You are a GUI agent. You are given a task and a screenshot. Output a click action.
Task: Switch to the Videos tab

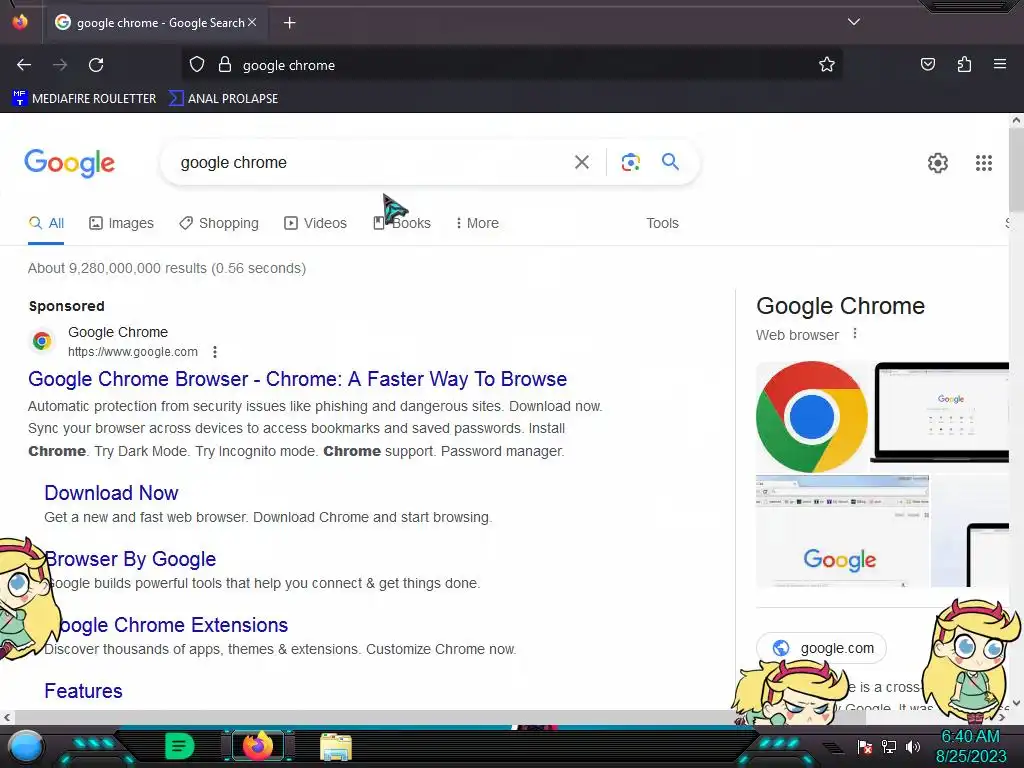coord(315,223)
